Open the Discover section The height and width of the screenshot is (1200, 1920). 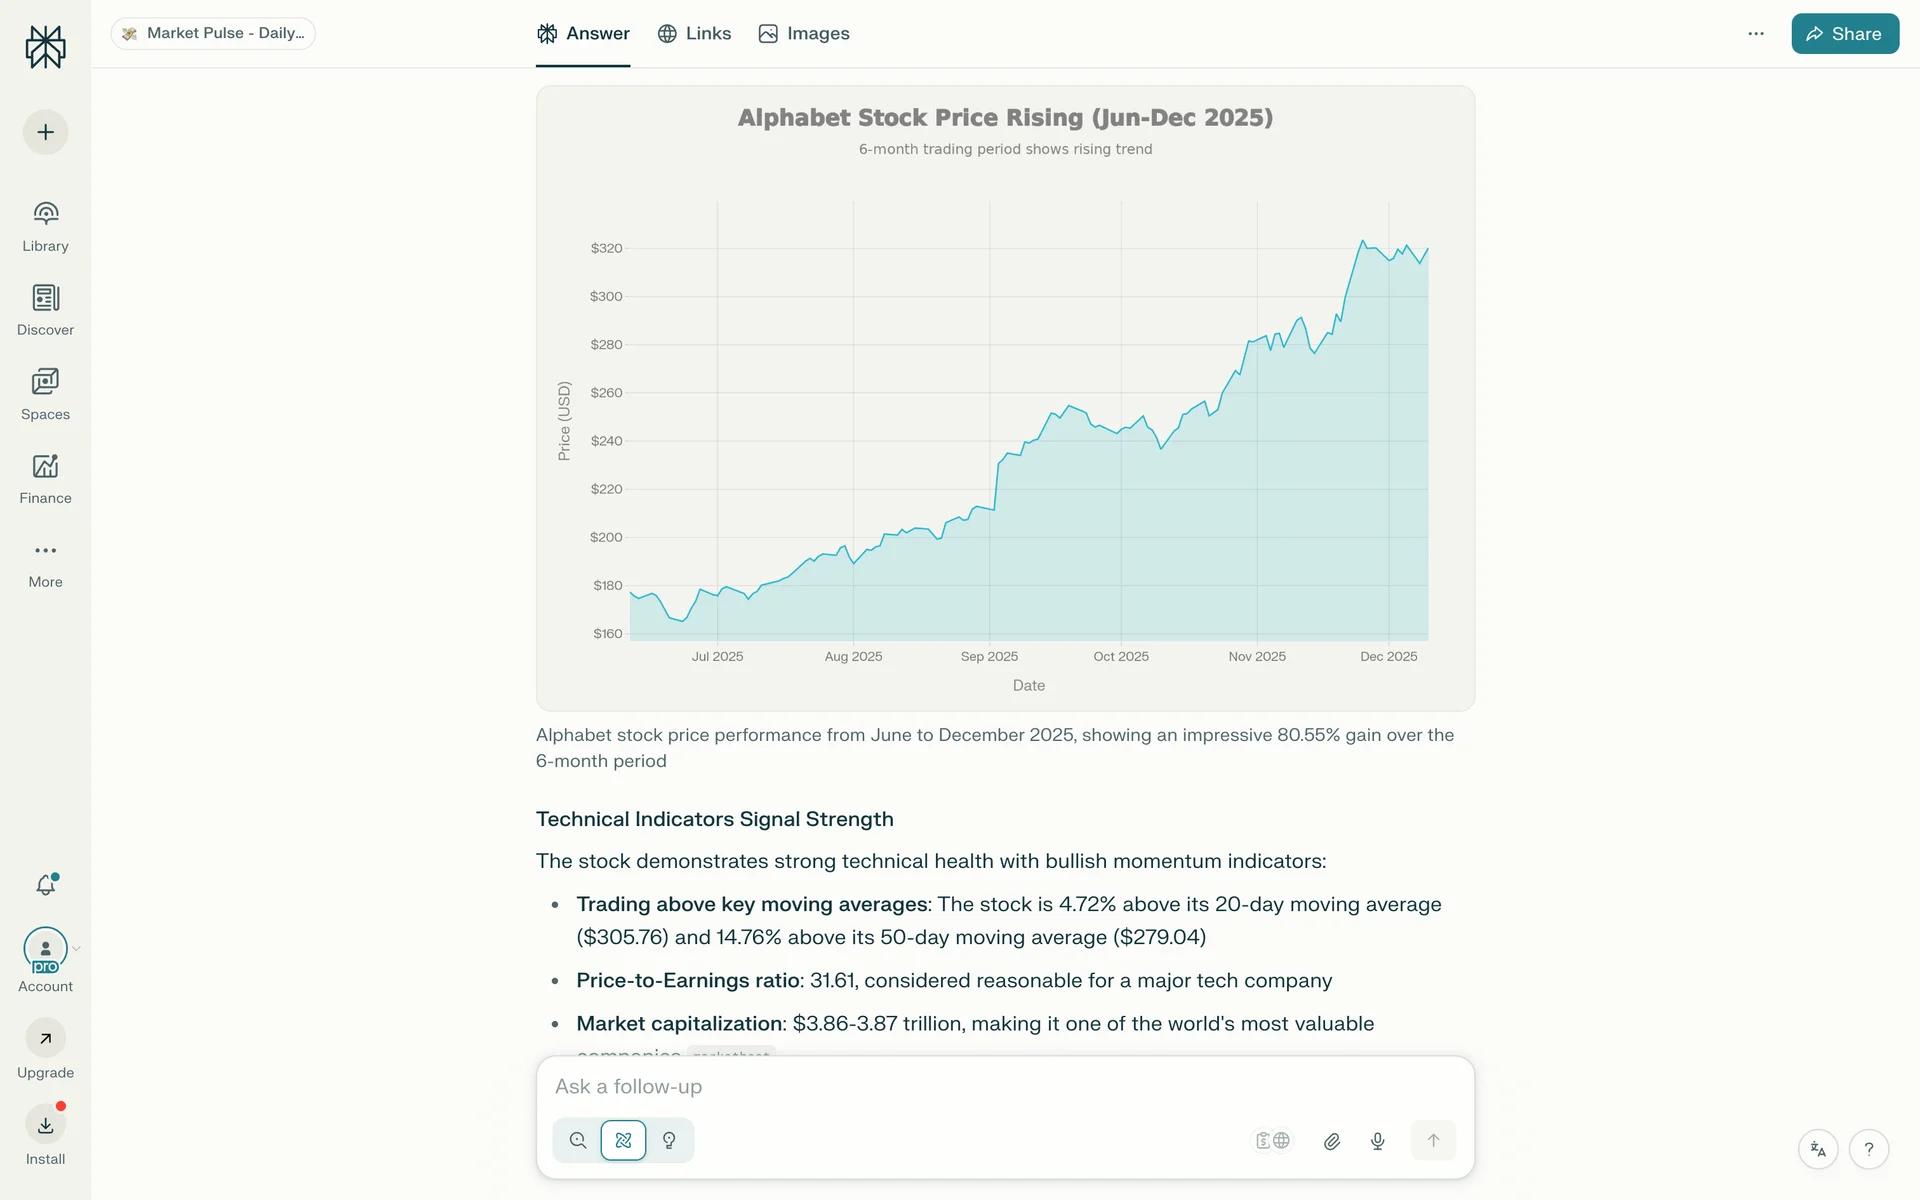pyautogui.click(x=45, y=310)
